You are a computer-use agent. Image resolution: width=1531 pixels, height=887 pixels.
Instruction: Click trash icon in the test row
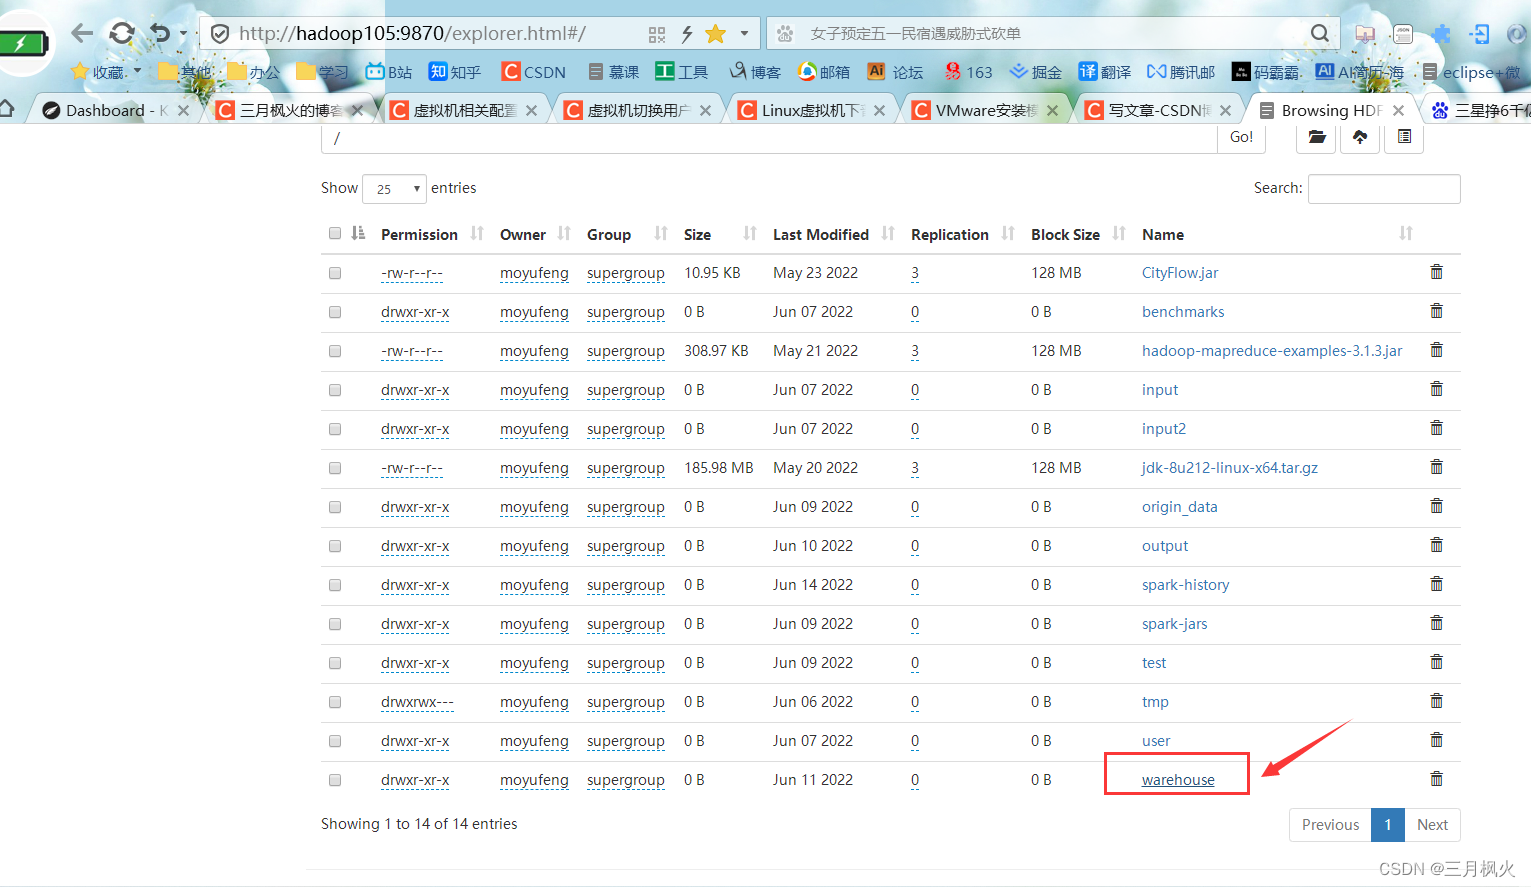[x=1436, y=662]
